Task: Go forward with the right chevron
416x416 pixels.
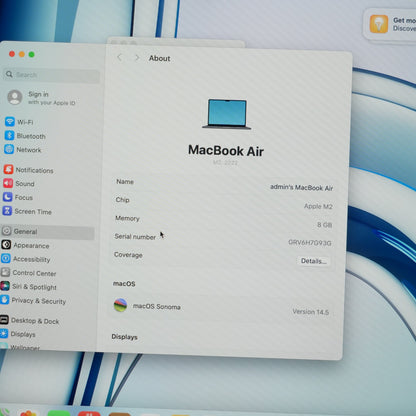Action: point(137,58)
